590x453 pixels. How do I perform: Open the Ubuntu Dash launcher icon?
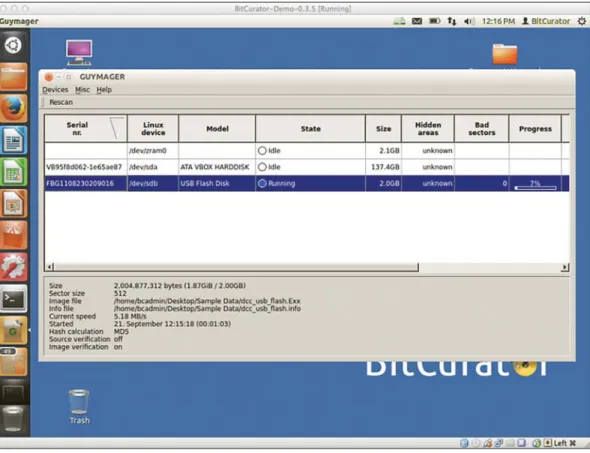click(x=13, y=46)
